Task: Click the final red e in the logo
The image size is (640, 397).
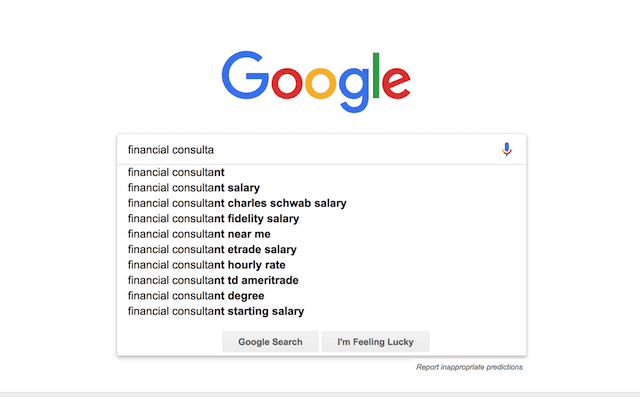Action: click(x=396, y=84)
